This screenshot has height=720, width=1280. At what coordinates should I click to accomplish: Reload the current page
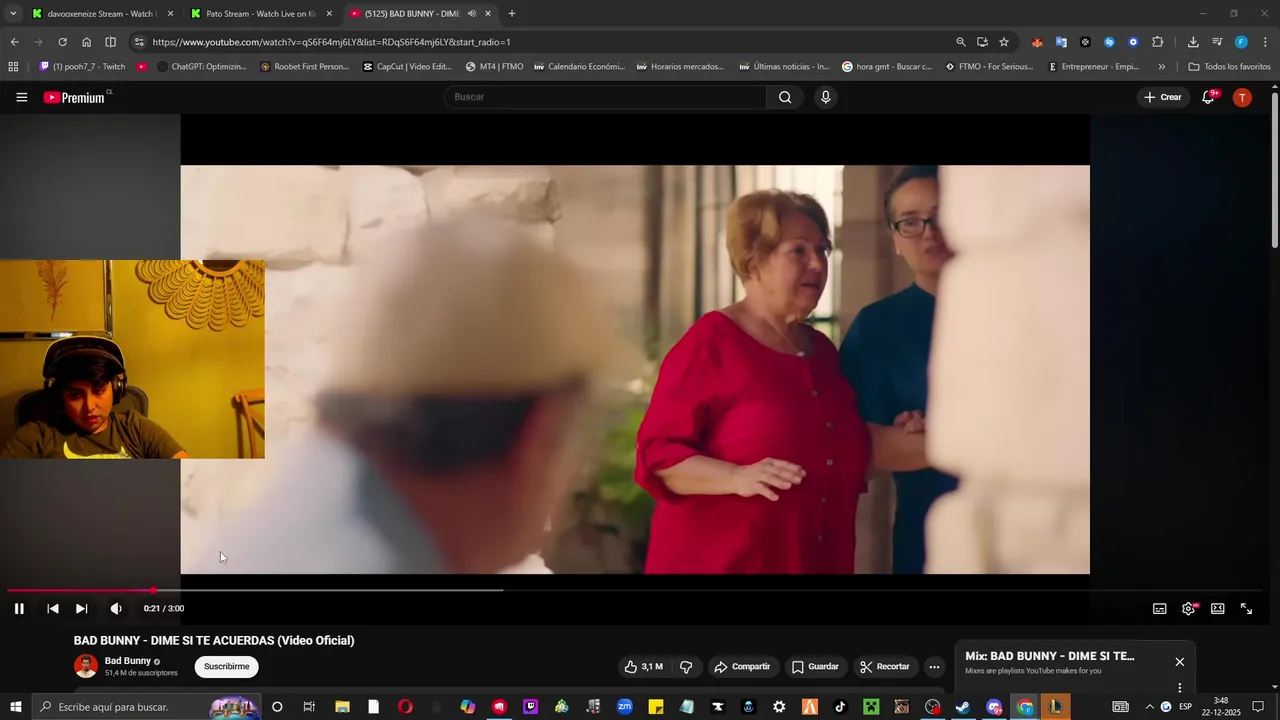[62, 42]
